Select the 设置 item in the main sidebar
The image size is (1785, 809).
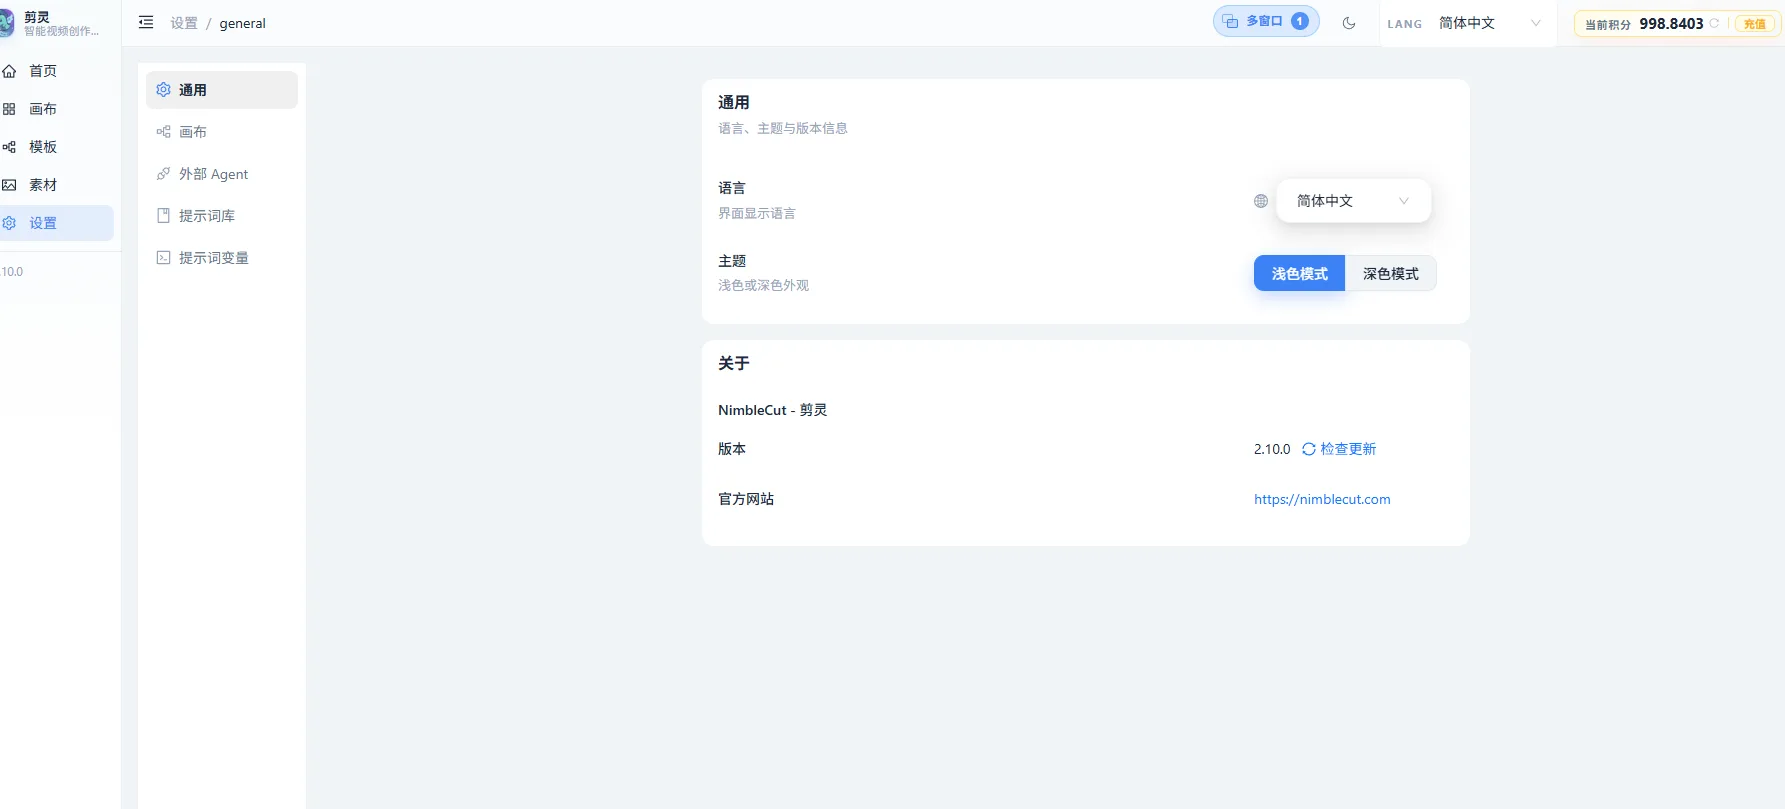(x=57, y=223)
